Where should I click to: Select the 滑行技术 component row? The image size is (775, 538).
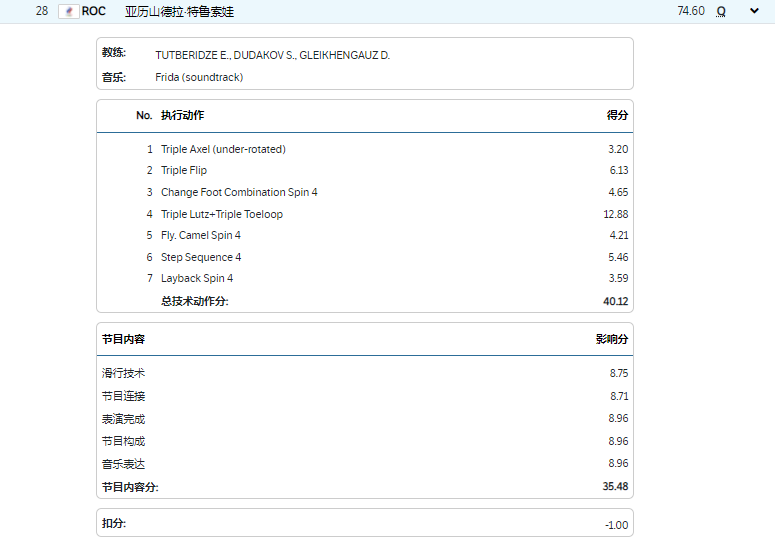[x=365, y=373]
